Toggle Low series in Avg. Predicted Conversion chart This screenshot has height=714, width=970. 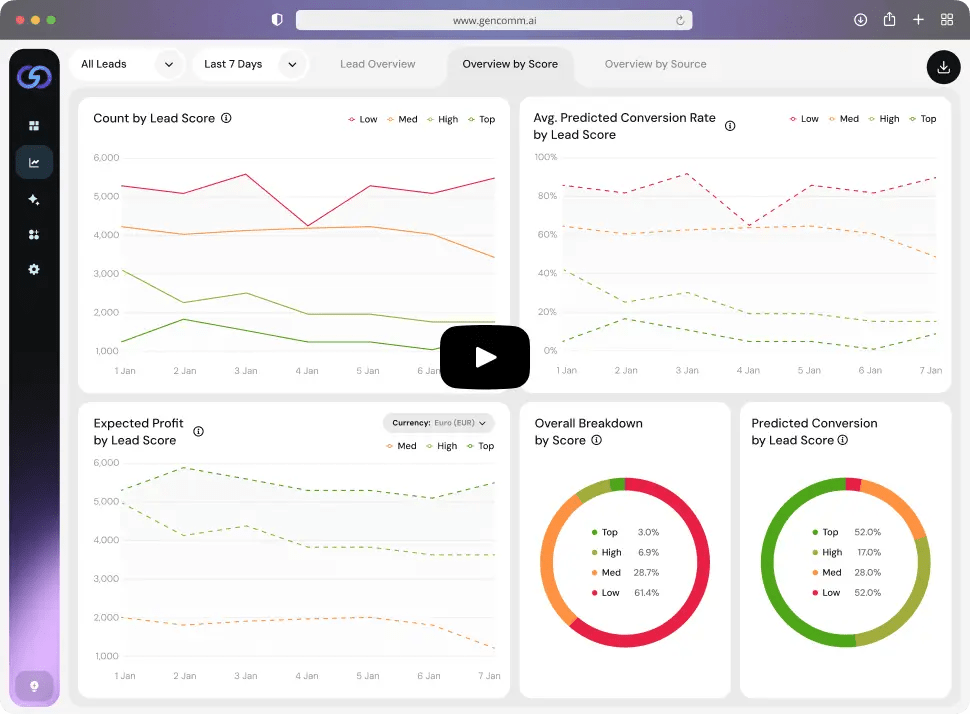coord(804,119)
